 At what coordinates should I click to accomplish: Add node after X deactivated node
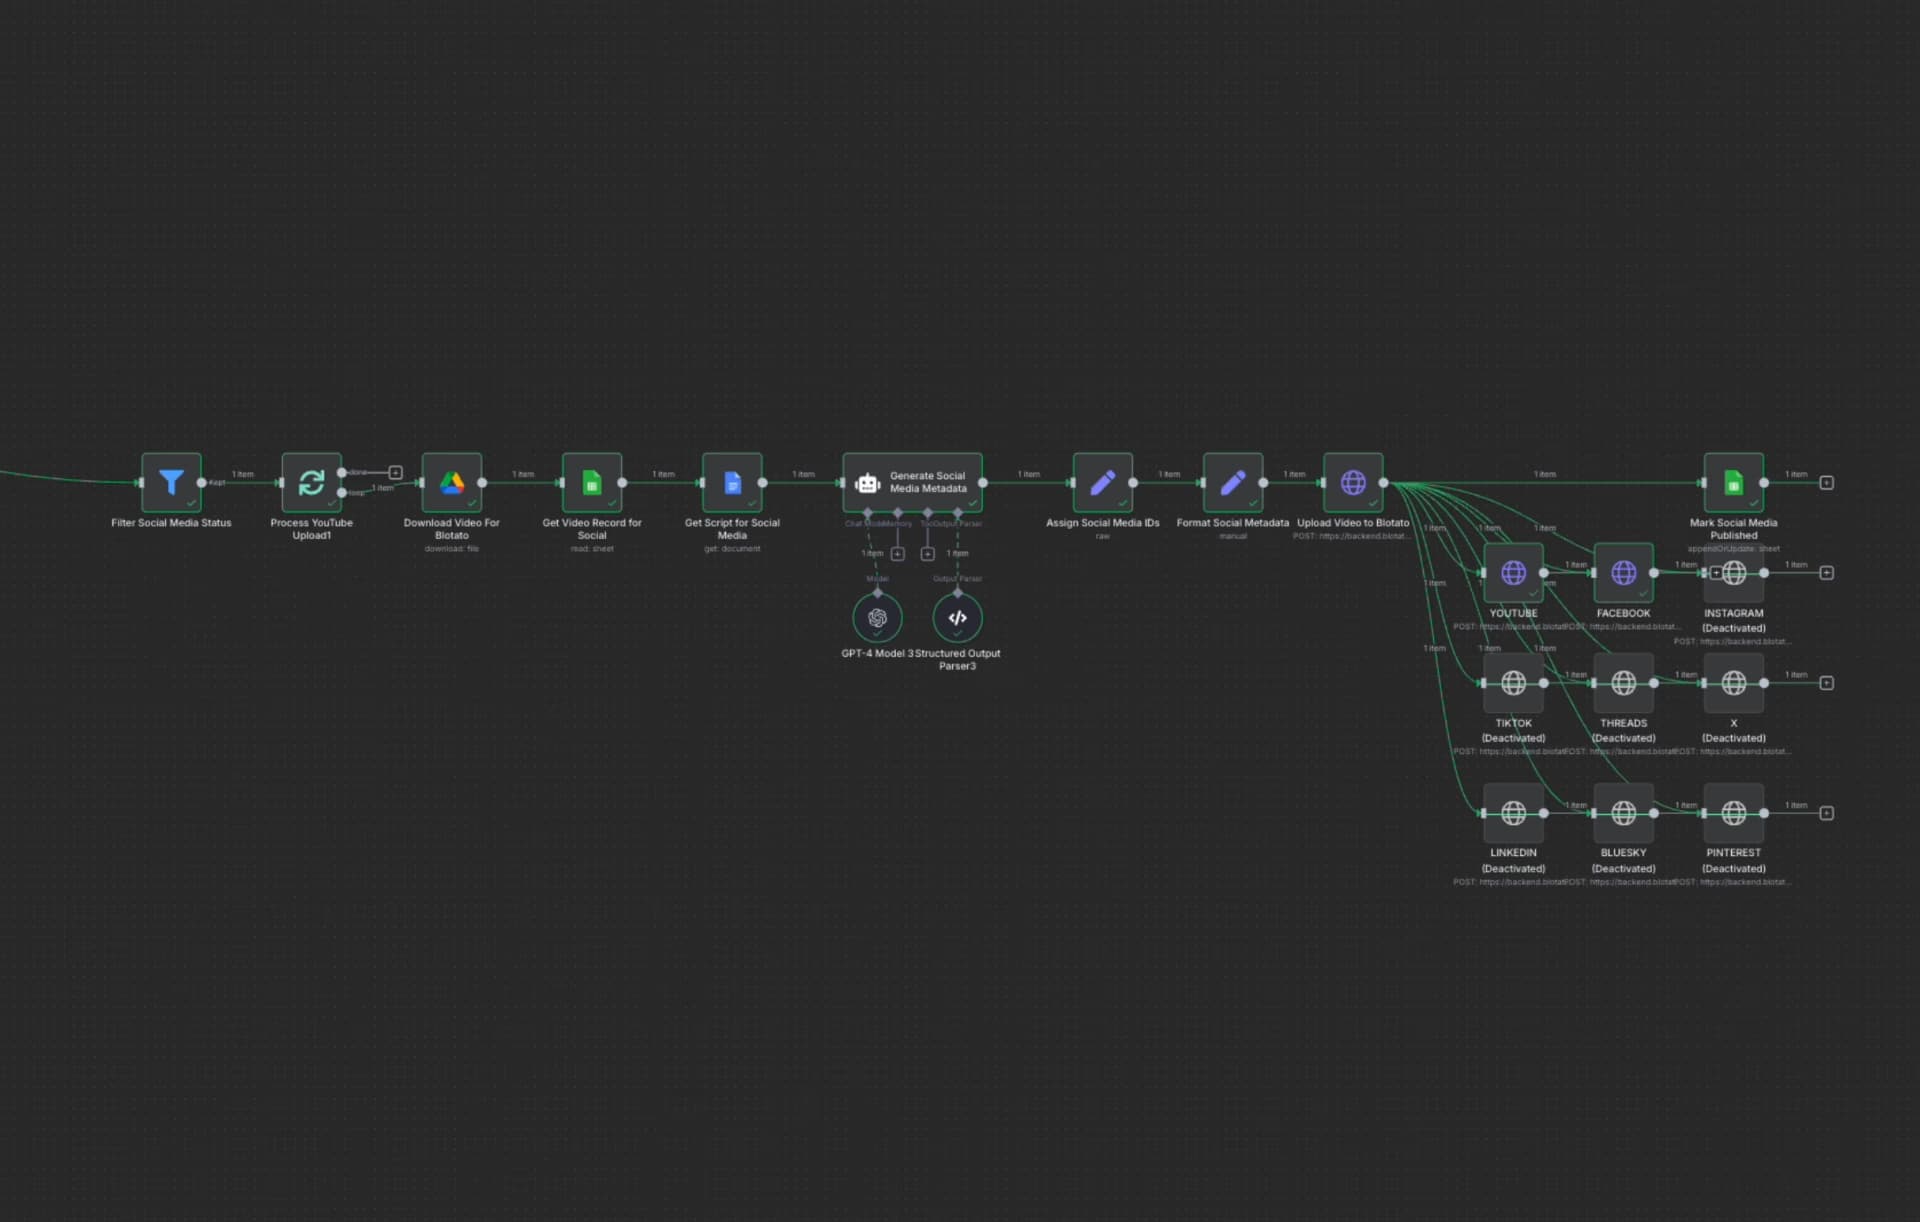[1826, 683]
